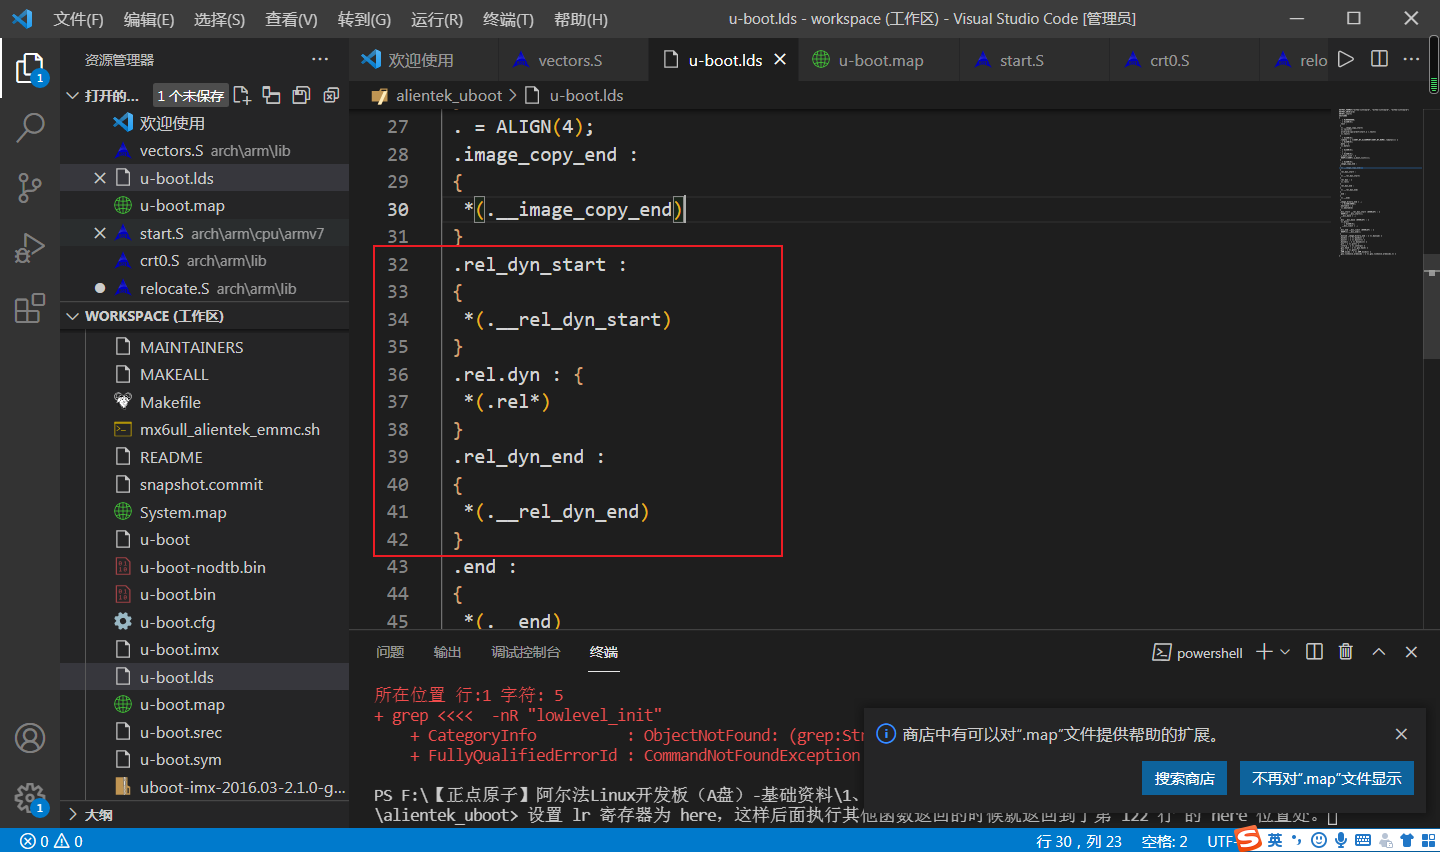
Task: Open System.map in workspace tree
Action: pos(183,512)
